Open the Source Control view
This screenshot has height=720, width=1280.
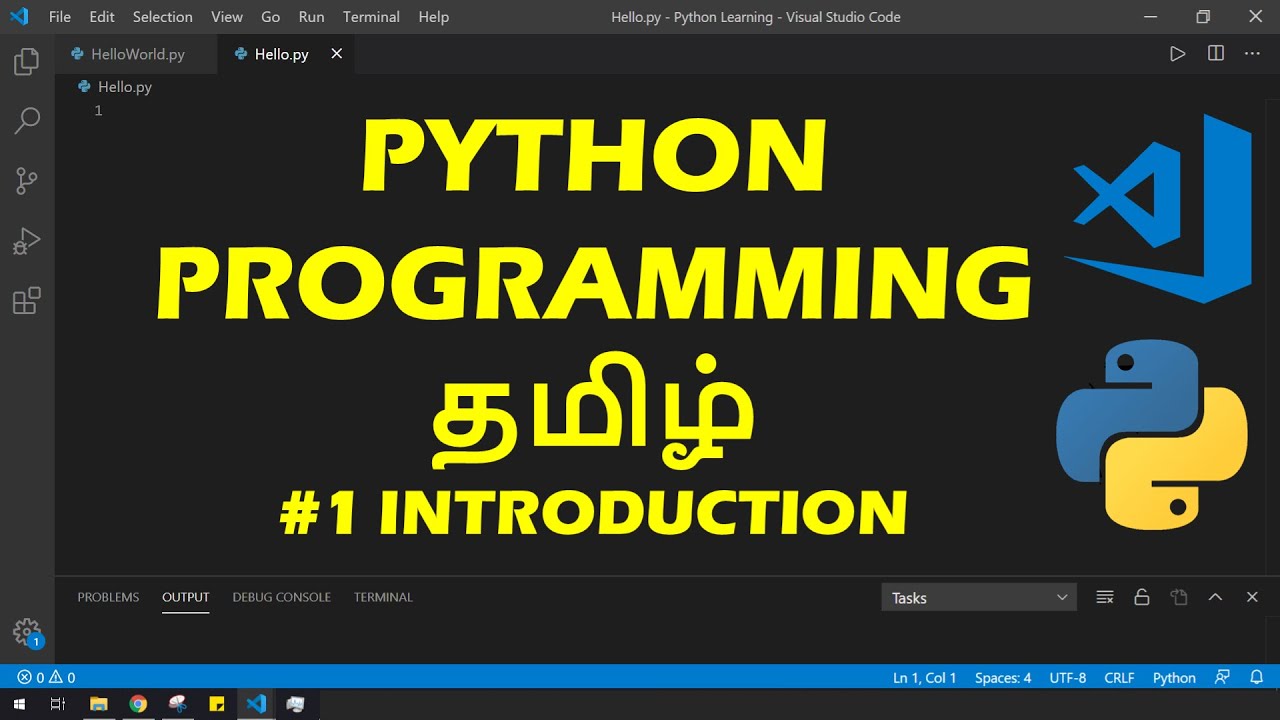(x=27, y=181)
